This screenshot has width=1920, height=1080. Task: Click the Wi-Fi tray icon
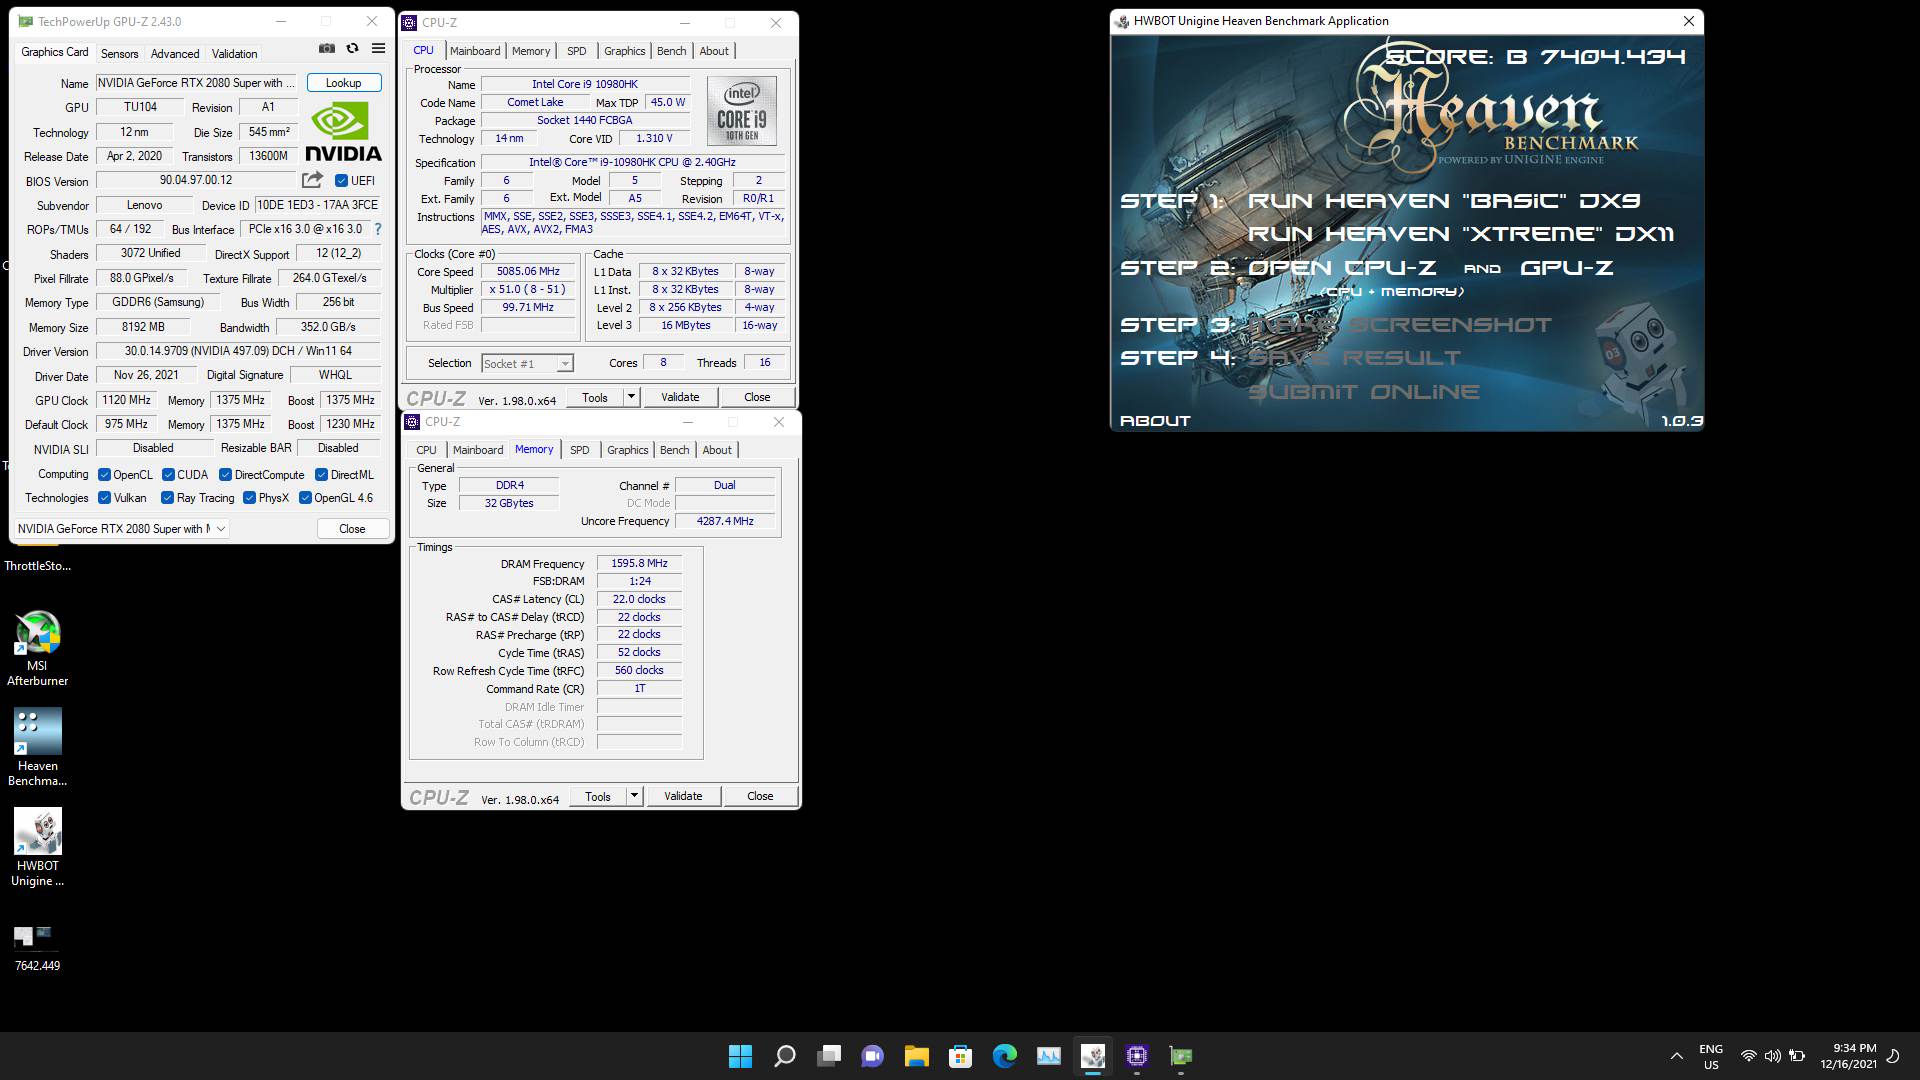(1749, 1056)
